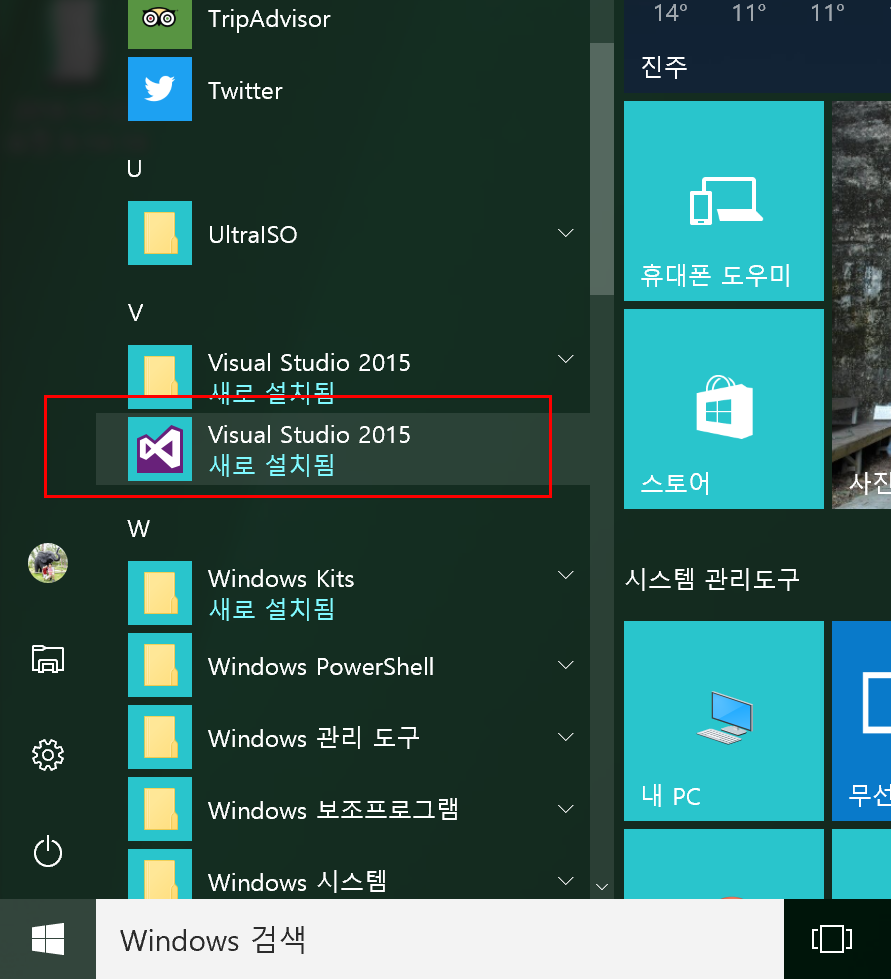This screenshot has height=979, width=891.
Task: Open the blue 무선 tile
Action: pos(862,721)
